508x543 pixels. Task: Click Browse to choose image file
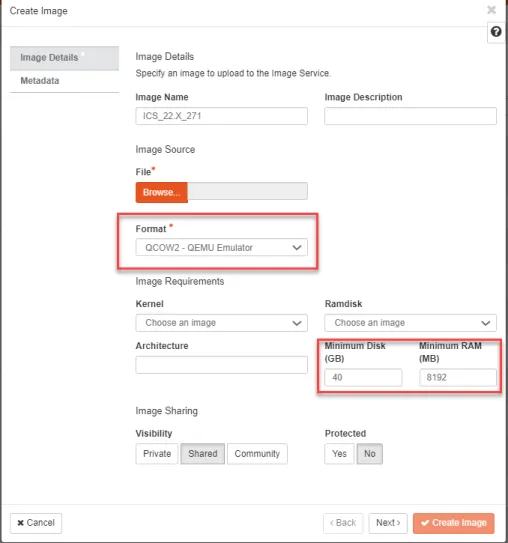[161, 192]
